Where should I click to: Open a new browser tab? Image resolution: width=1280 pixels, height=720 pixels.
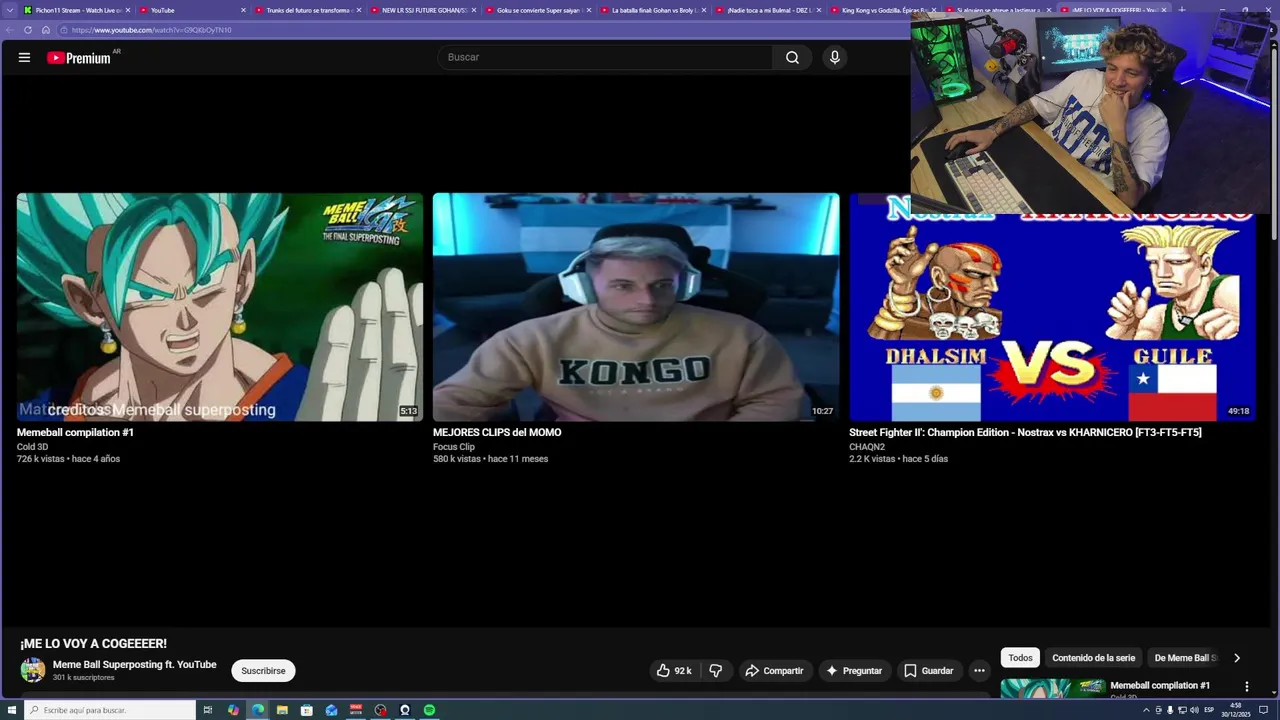click(x=1182, y=10)
